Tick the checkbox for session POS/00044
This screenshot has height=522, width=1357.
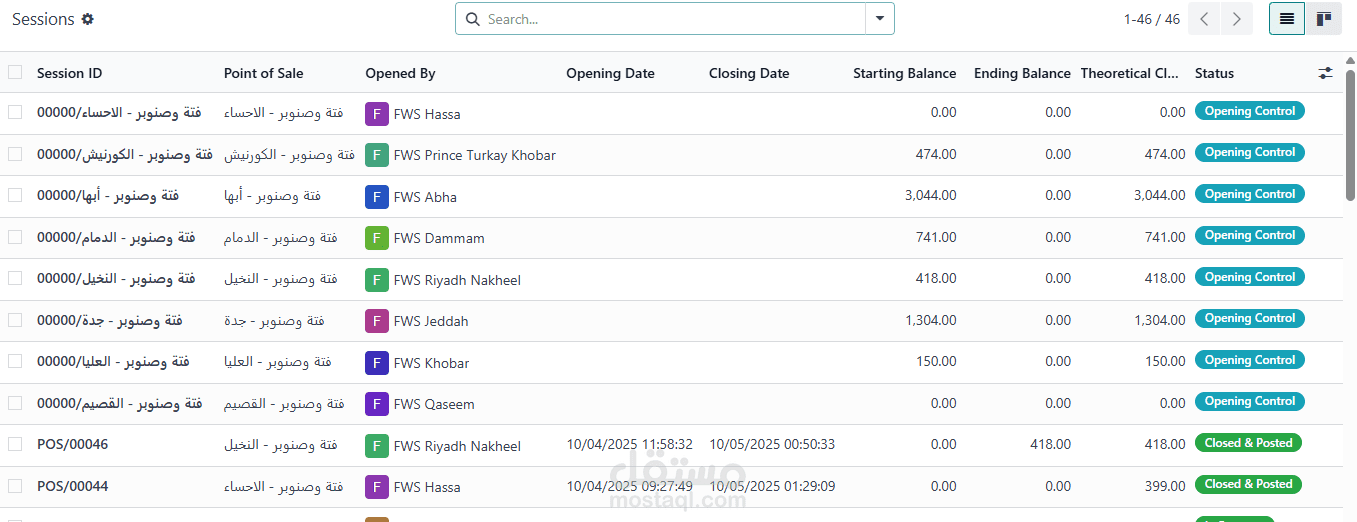[15, 486]
